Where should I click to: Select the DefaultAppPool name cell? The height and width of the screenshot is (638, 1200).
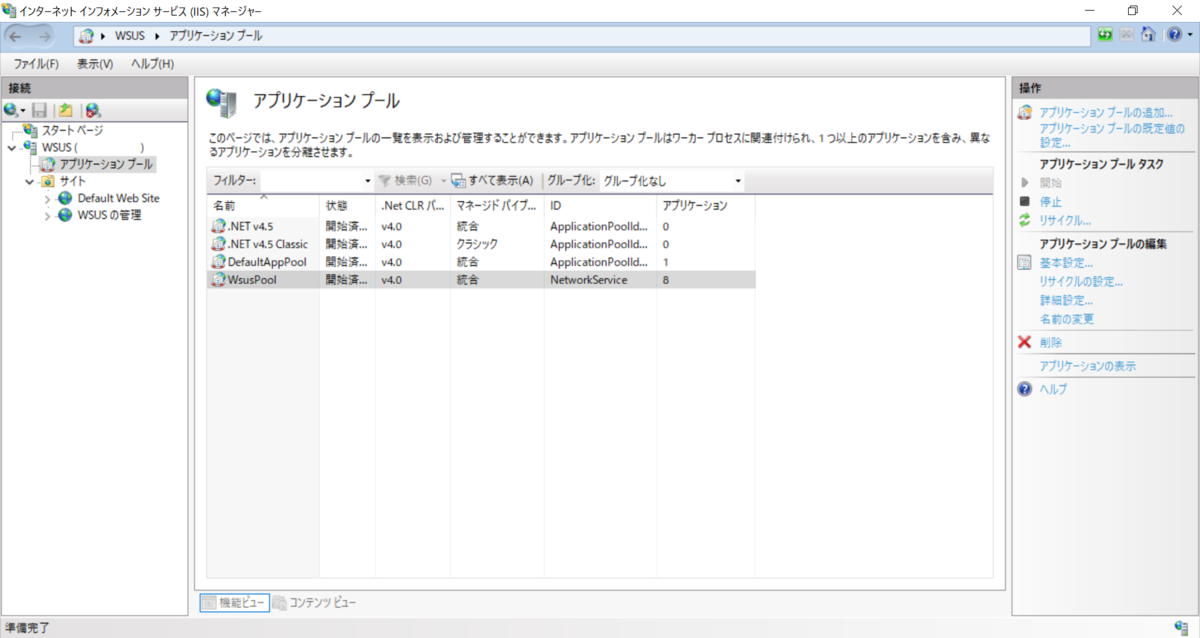coord(267,262)
